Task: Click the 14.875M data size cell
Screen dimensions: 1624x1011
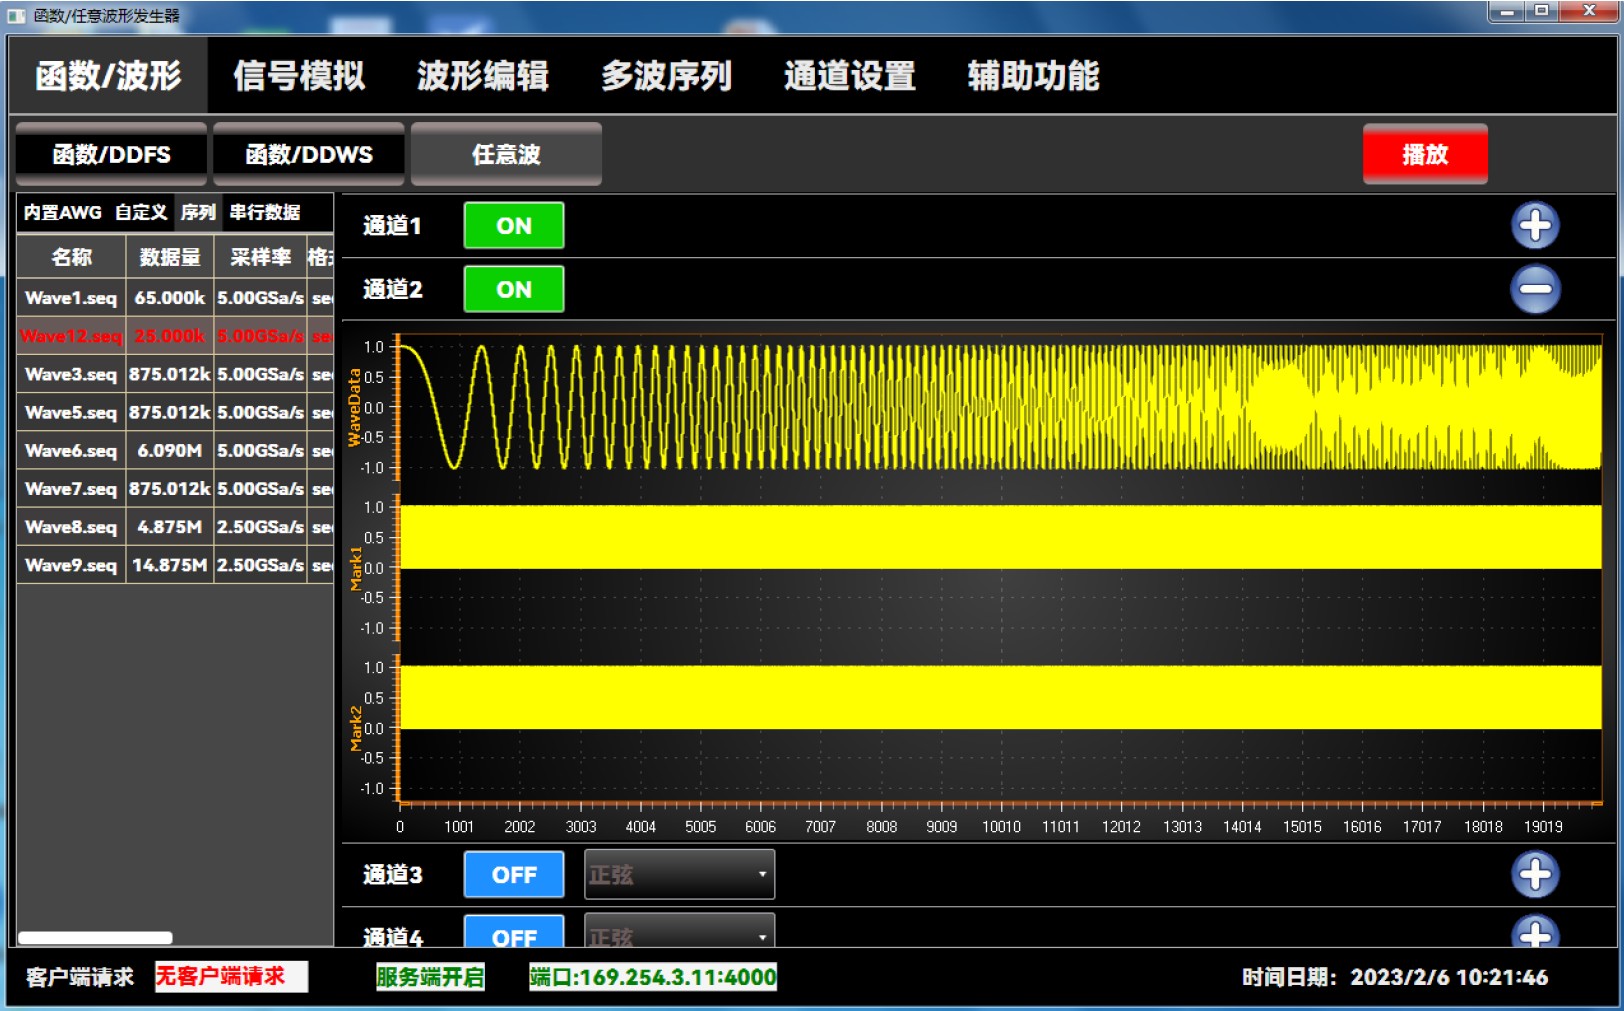Action: [170, 565]
